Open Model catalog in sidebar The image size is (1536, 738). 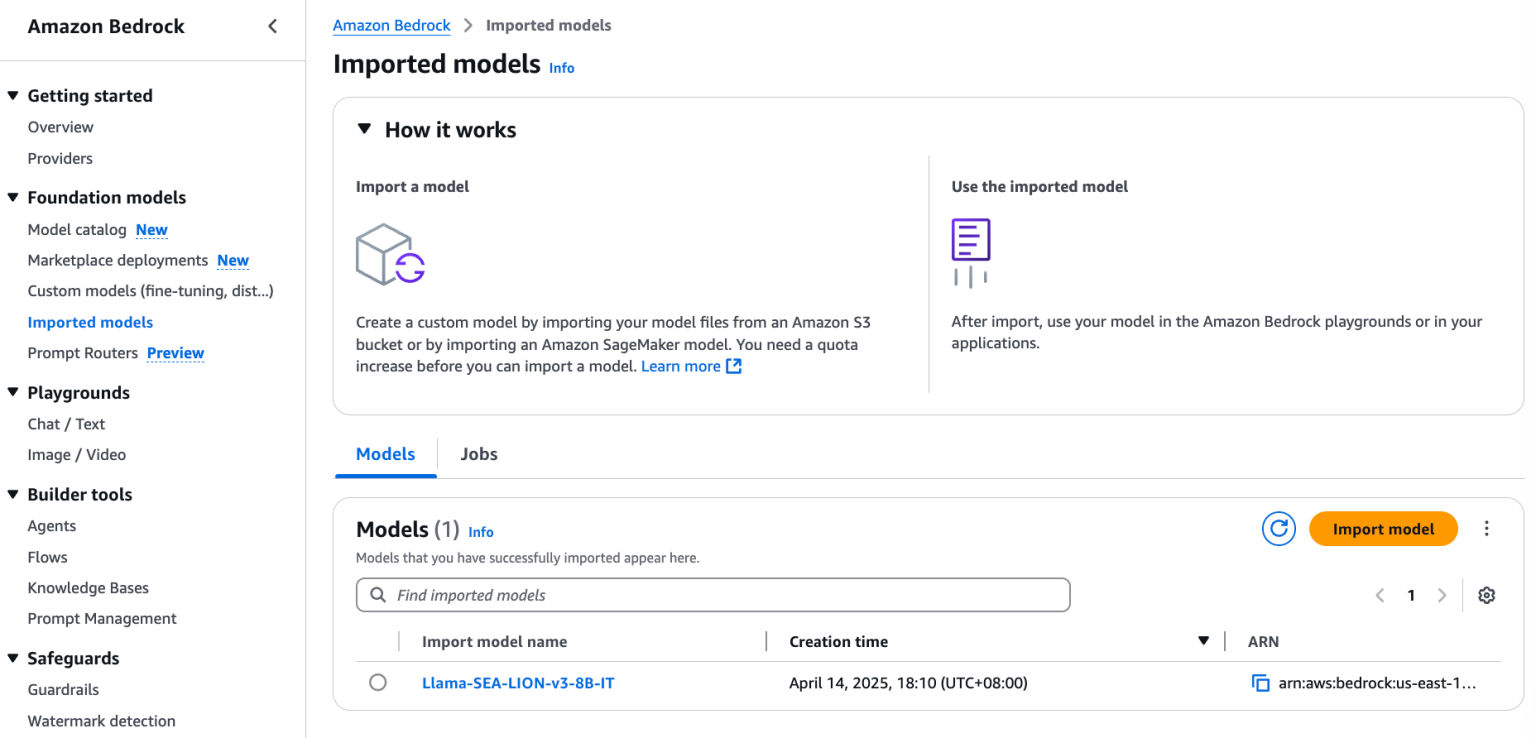point(77,229)
